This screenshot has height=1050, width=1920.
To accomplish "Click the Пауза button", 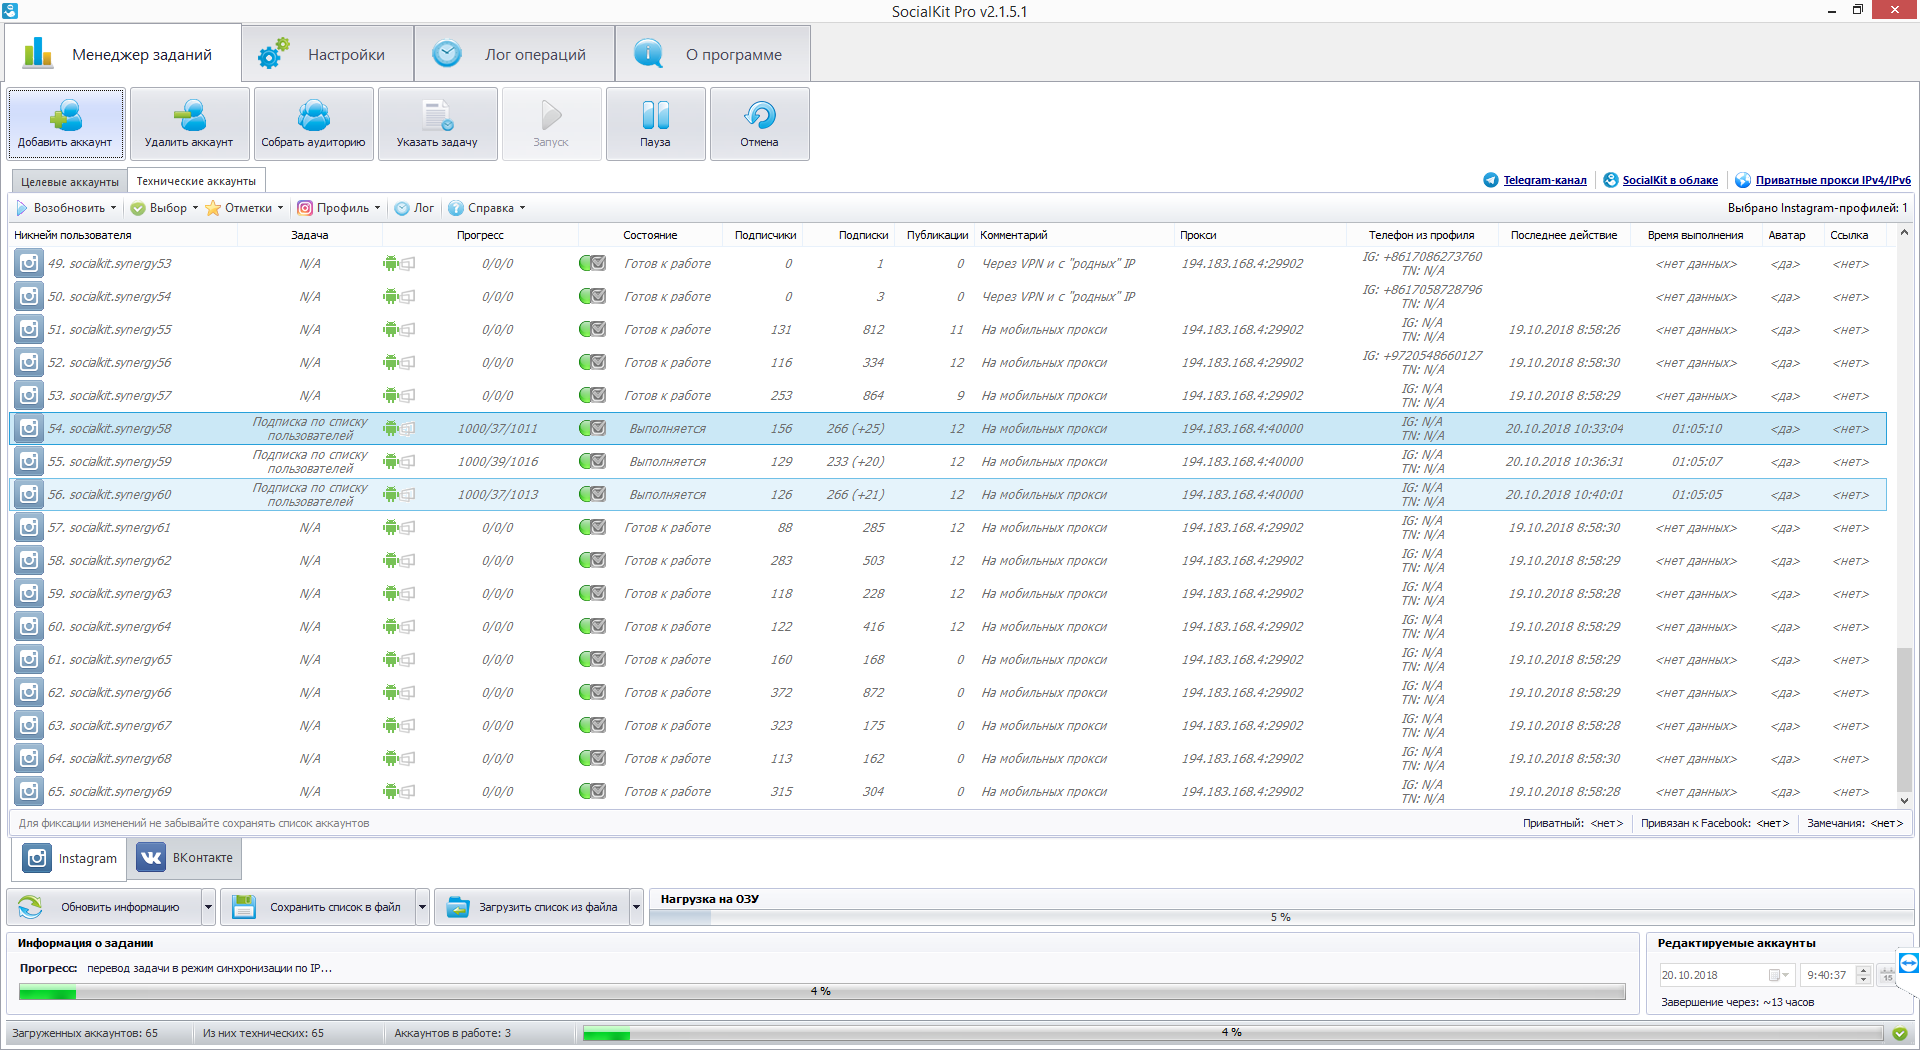I will (655, 124).
